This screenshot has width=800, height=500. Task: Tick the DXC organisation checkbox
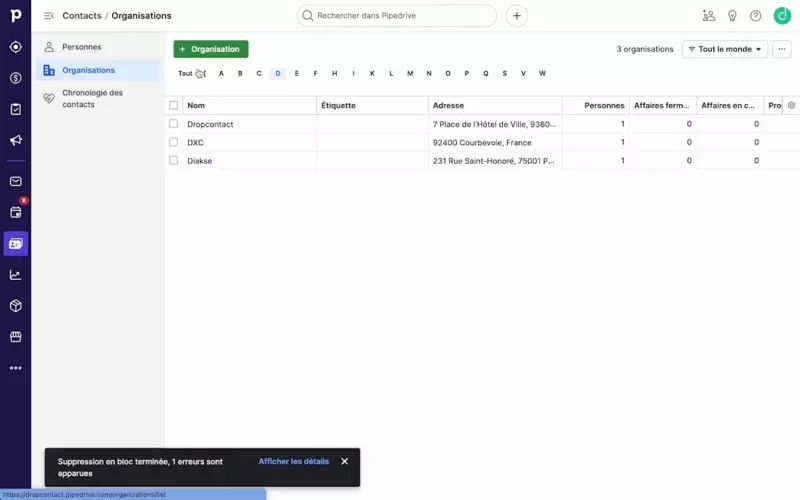(x=174, y=142)
